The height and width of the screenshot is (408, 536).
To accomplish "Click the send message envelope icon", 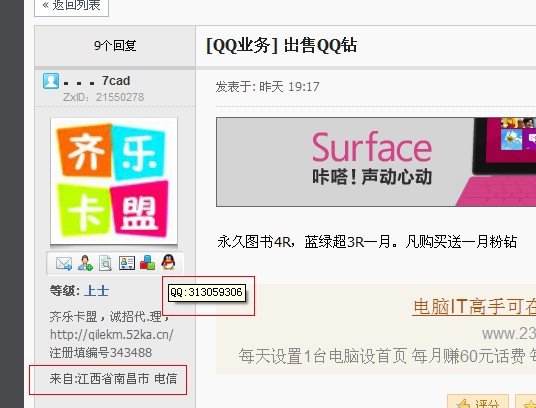I will [64, 263].
